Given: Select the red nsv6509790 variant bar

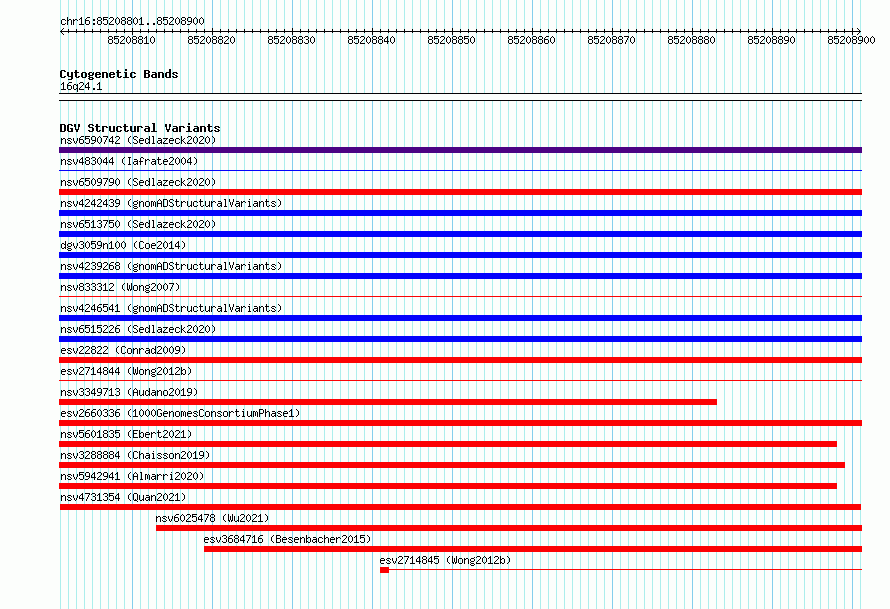Looking at the screenshot, I should [460, 192].
